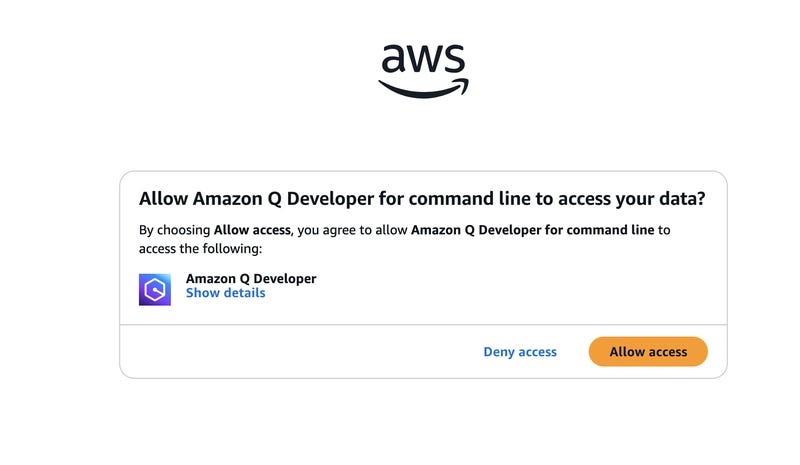The height and width of the screenshot is (465, 800).
Task: Click bold "Allow access" text in description
Action: point(252,230)
